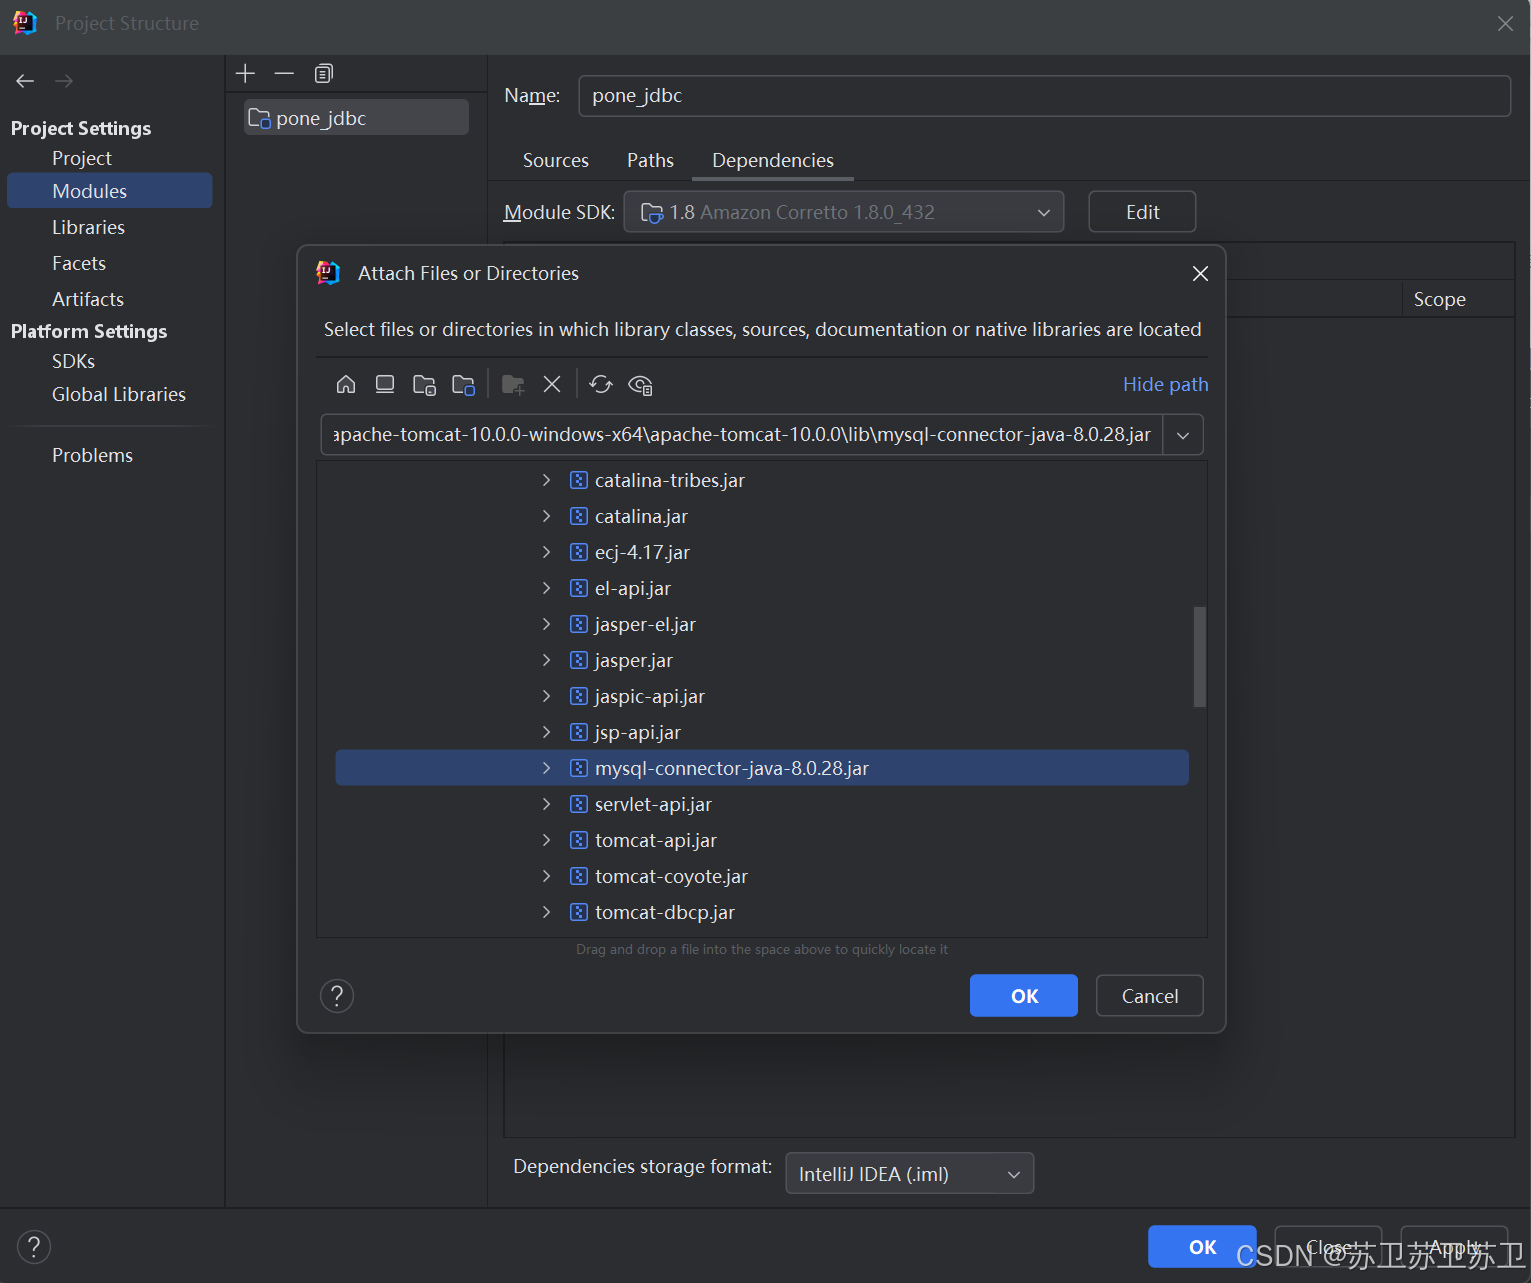The width and height of the screenshot is (1531, 1283).
Task: Click the help icon in Project Structure window
Action: coord(34,1247)
